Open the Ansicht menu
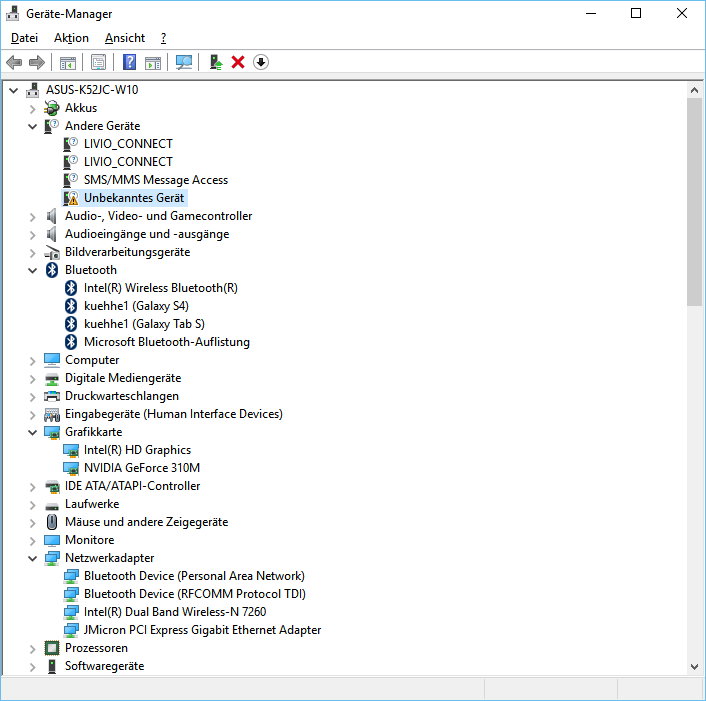The image size is (706, 701). (125, 38)
